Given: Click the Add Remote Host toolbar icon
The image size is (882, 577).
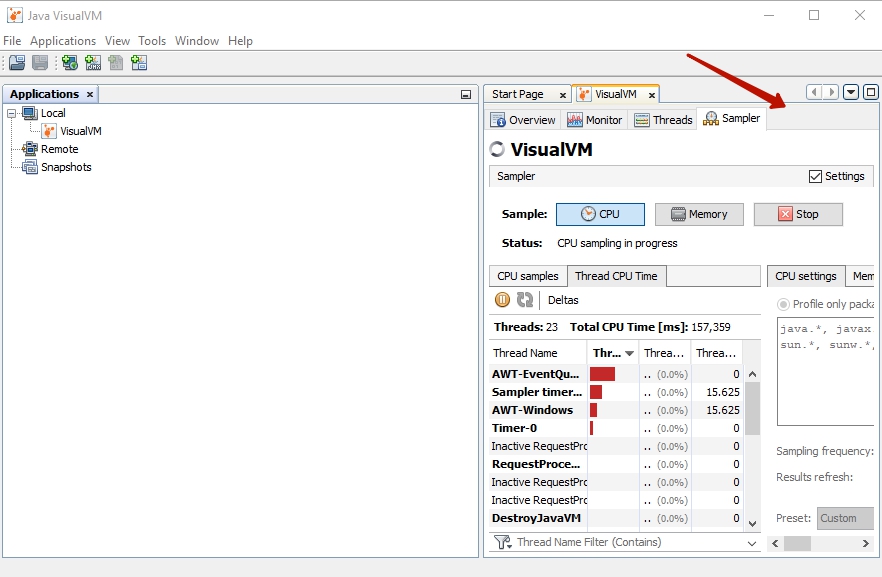Looking at the screenshot, I should (69, 62).
